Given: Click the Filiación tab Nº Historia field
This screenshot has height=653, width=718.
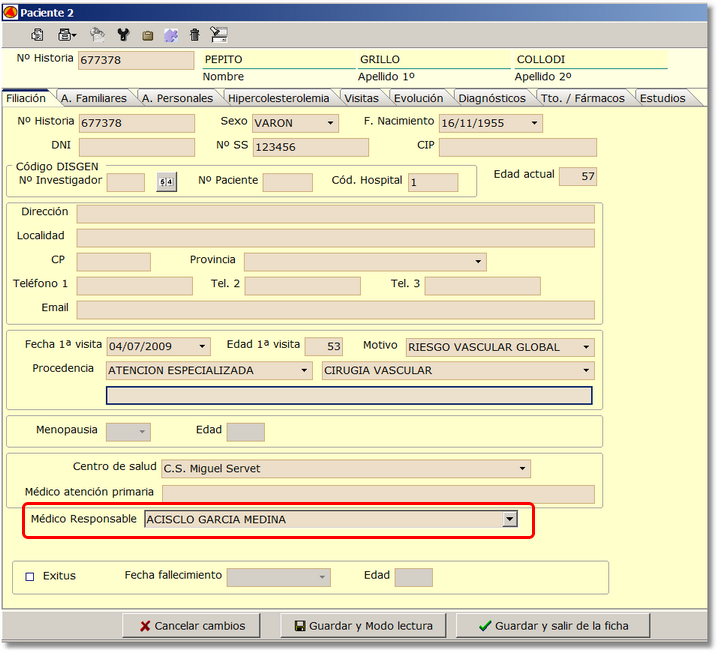Looking at the screenshot, I should tap(136, 123).
